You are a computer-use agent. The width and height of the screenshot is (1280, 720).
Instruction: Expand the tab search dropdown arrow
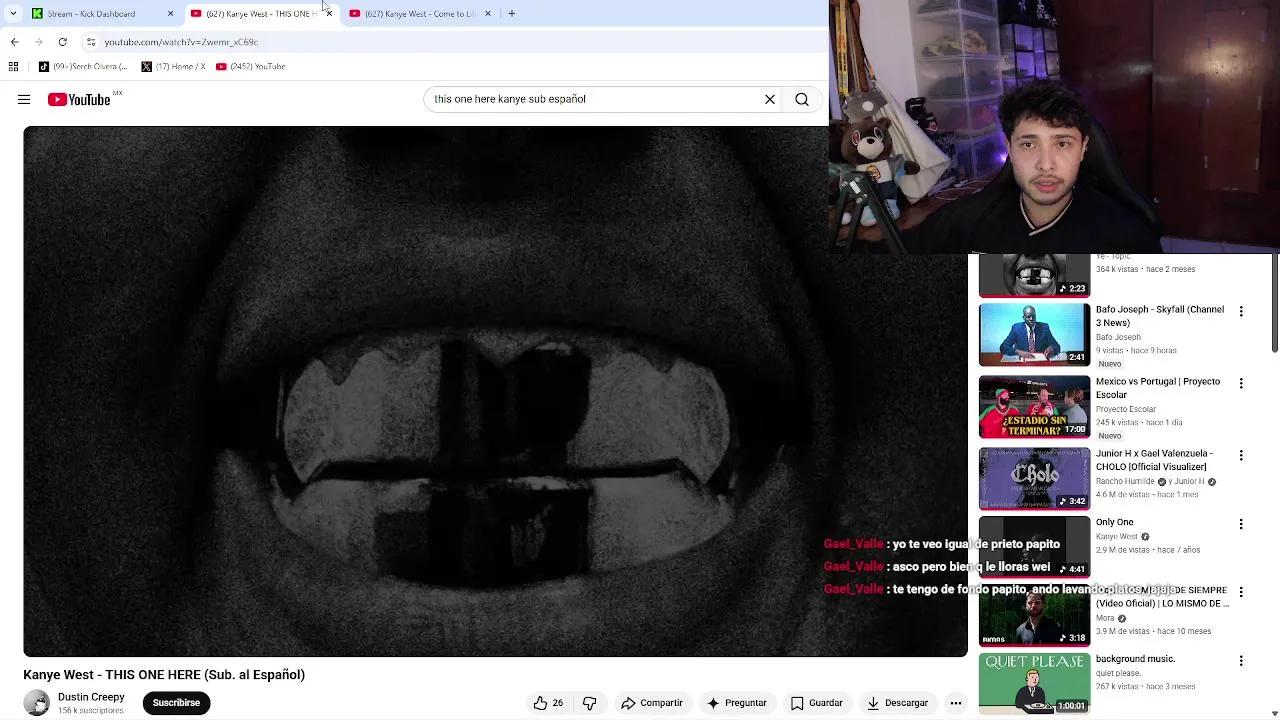pyautogui.click(x=13, y=14)
